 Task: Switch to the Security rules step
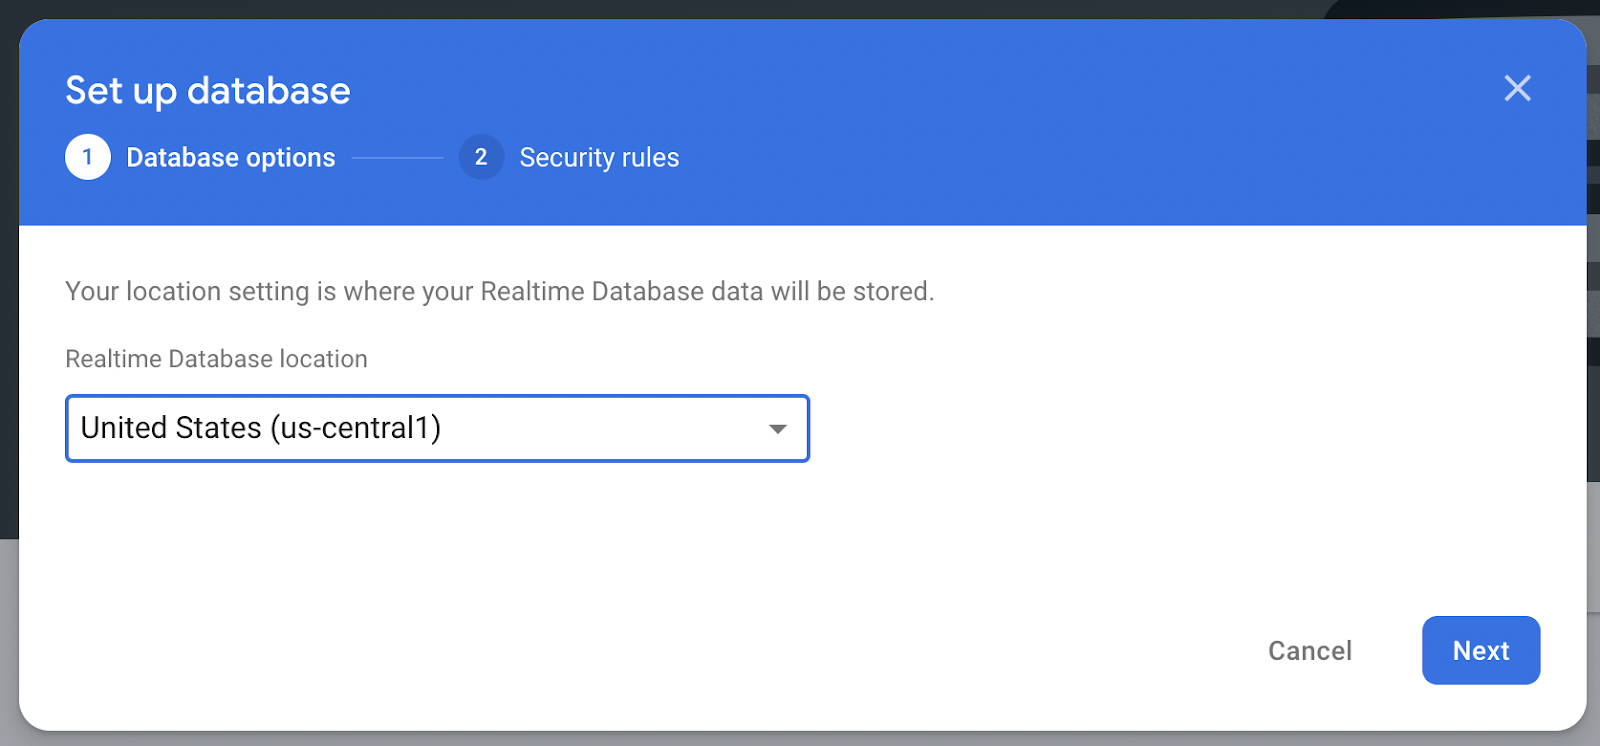point(598,158)
